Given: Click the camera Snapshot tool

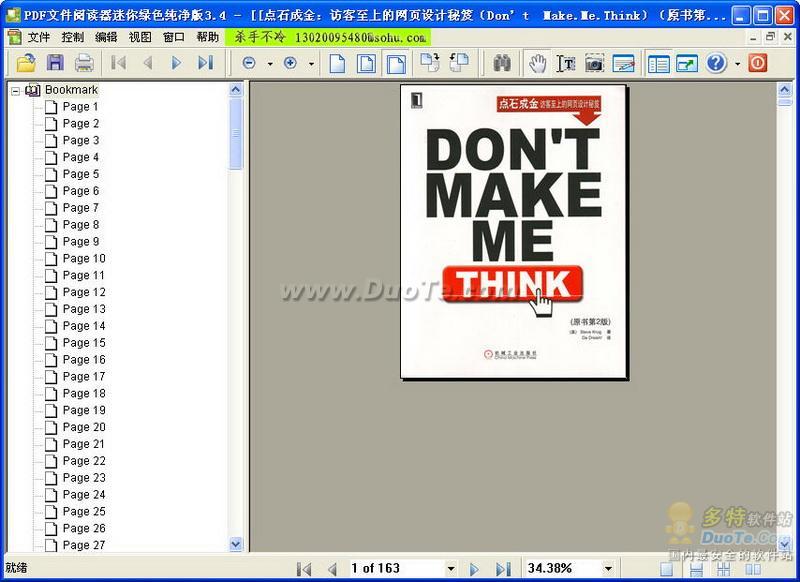Looking at the screenshot, I should [x=595, y=63].
